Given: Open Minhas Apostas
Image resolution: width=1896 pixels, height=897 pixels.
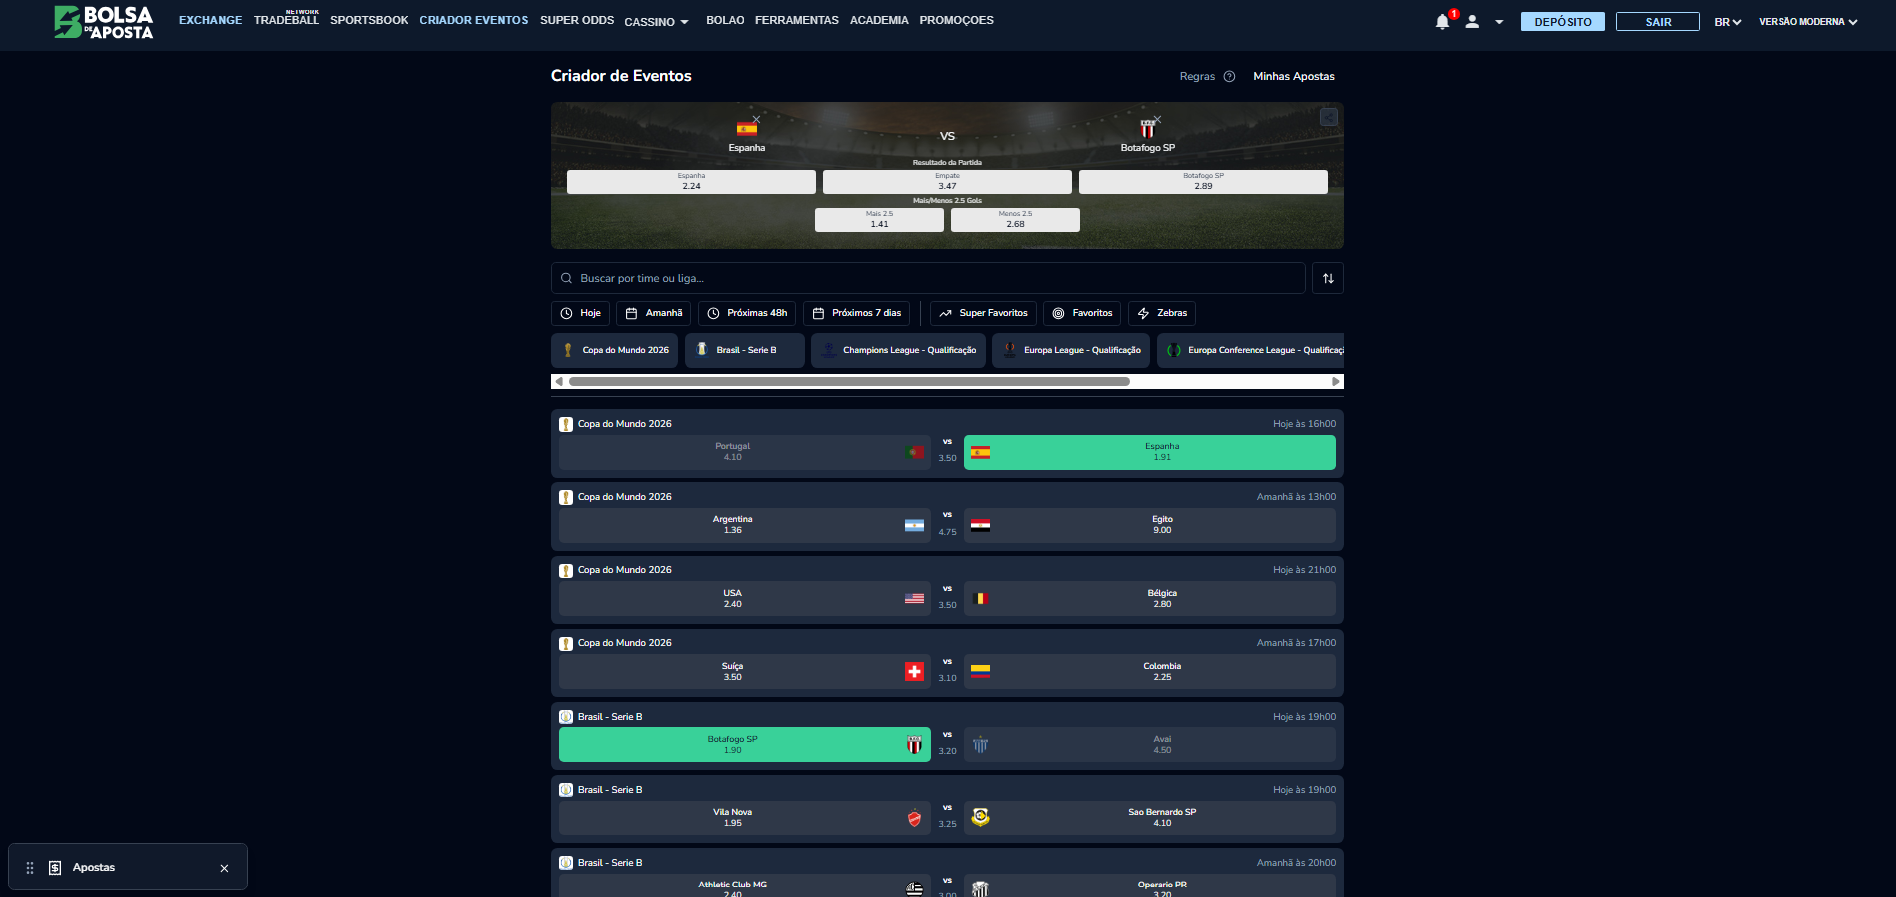Looking at the screenshot, I should [1294, 76].
